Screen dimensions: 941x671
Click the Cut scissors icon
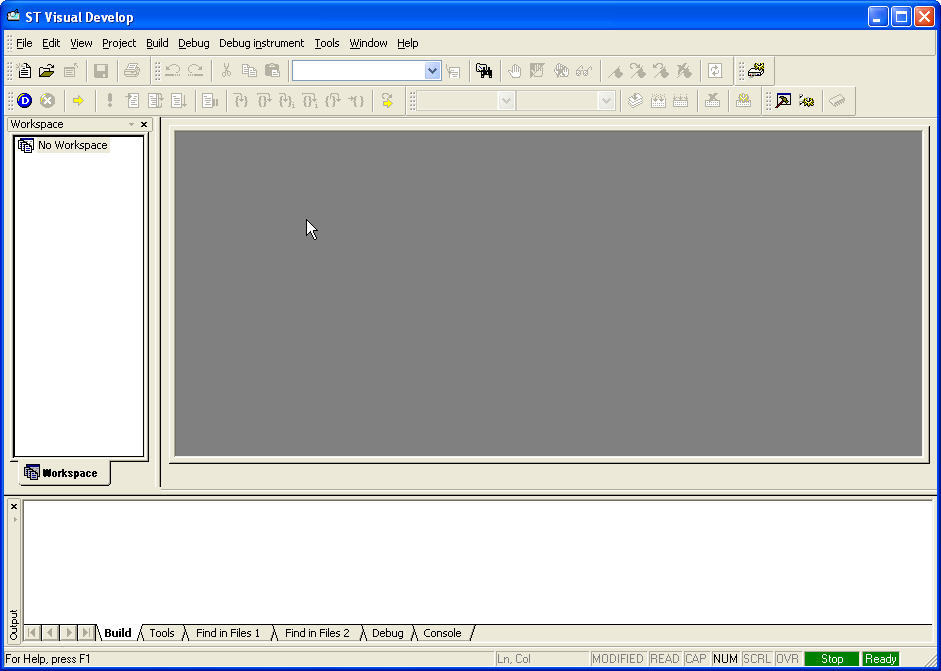226,71
